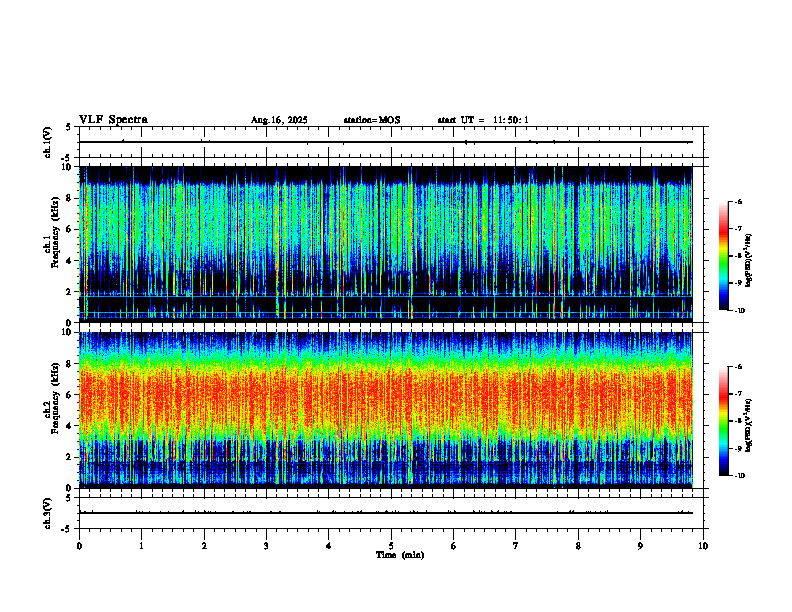Click the ch.1 spectrogram panel
This screenshot has height=612, width=792.
point(386,244)
